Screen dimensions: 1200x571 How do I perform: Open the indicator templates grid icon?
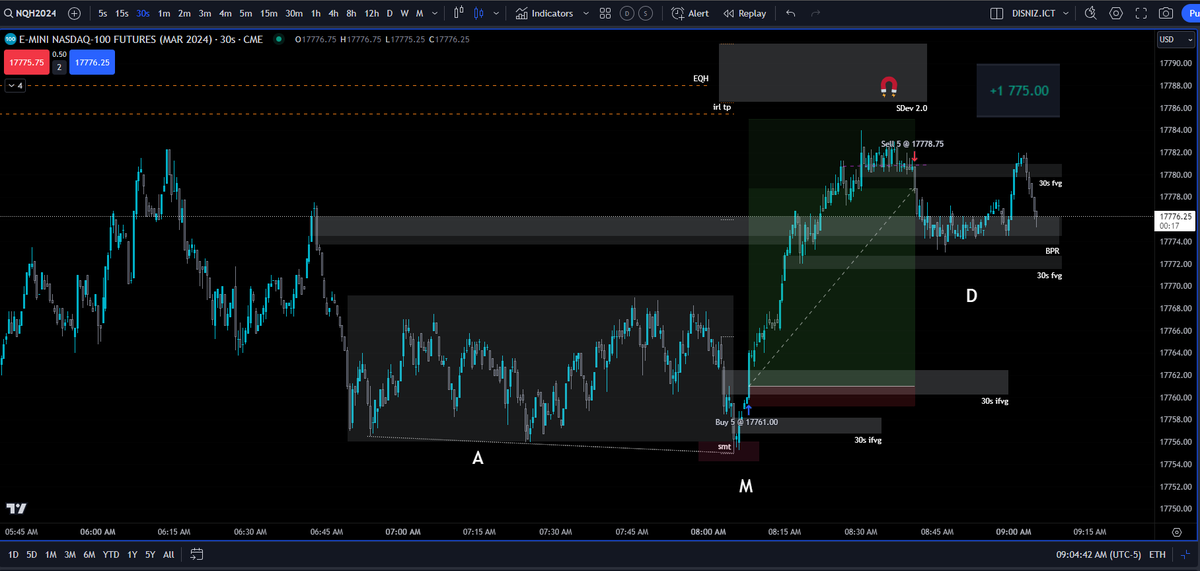[605, 13]
